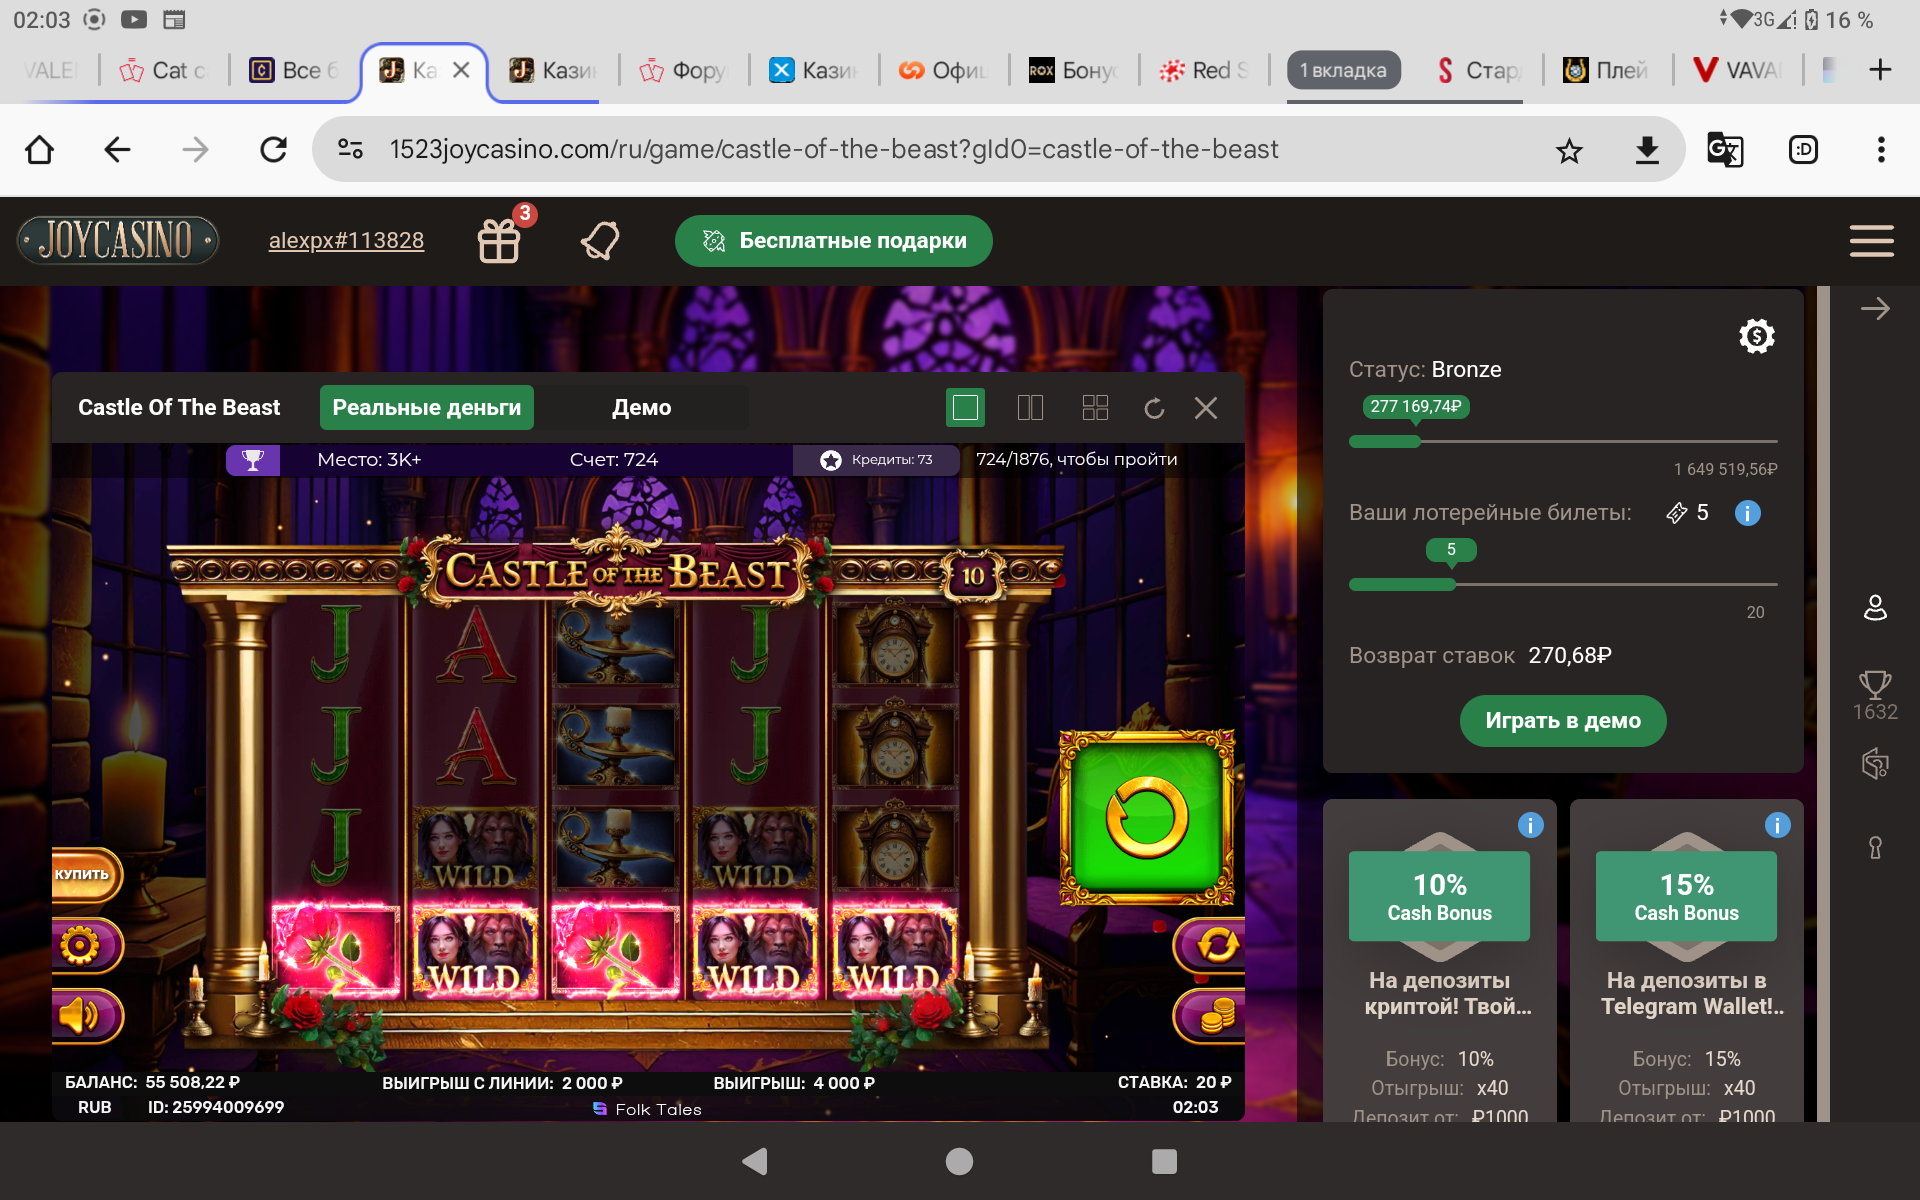Click the Bronze status progress bar
The height and width of the screenshot is (1200, 1920).
pyautogui.click(x=1562, y=441)
